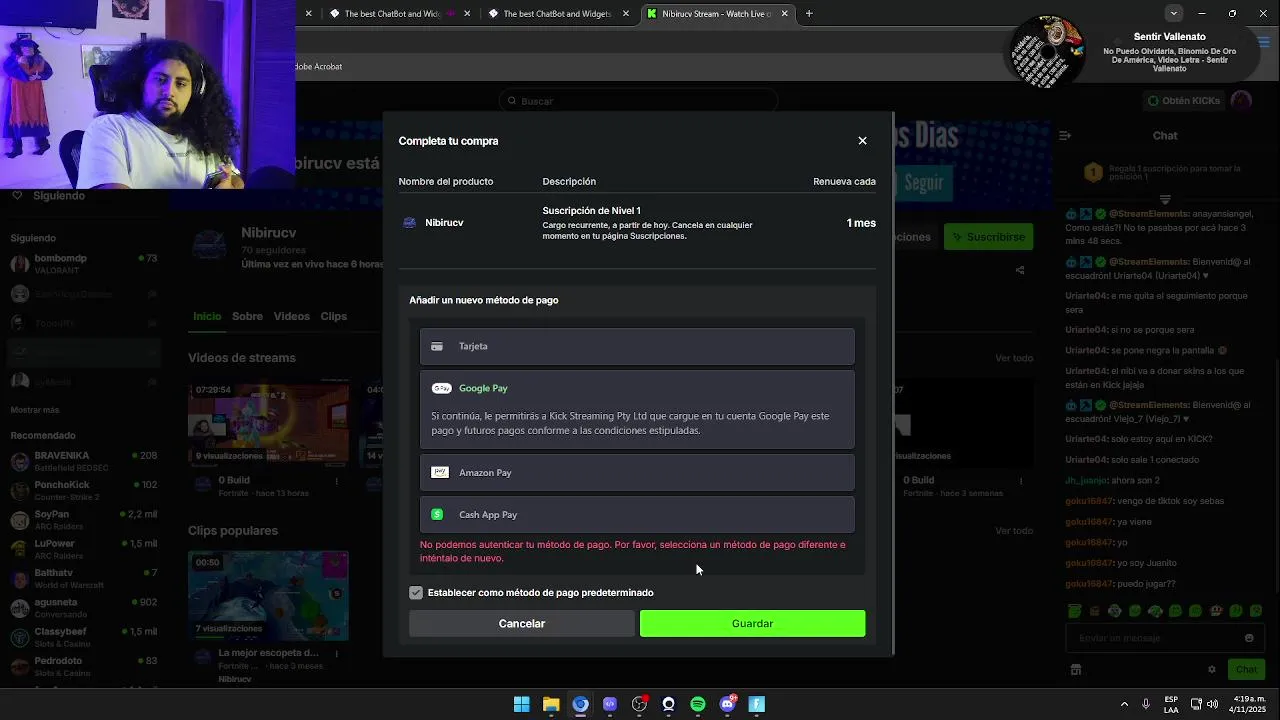Click the Google Pay logo icon
1280x720 pixels.
click(x=441, y=388)
